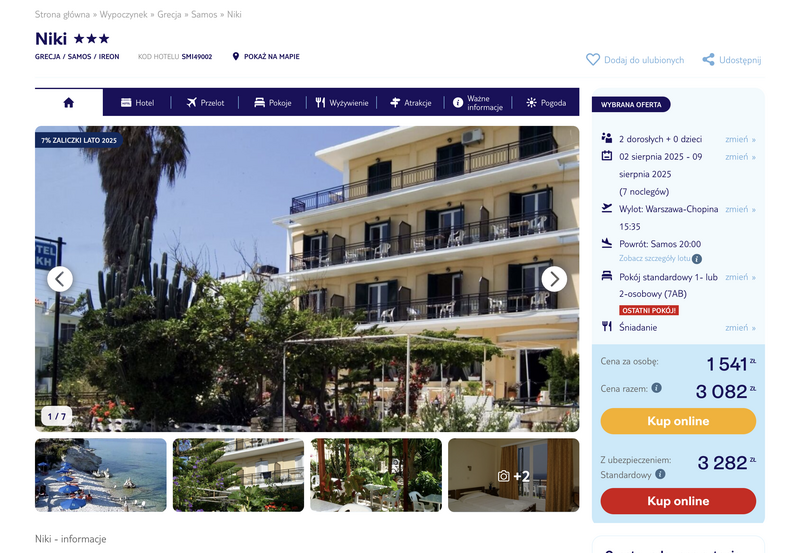Click the map pin Pokaż na mapie
This screenshot has width=800, height=553.
(266, 57)
